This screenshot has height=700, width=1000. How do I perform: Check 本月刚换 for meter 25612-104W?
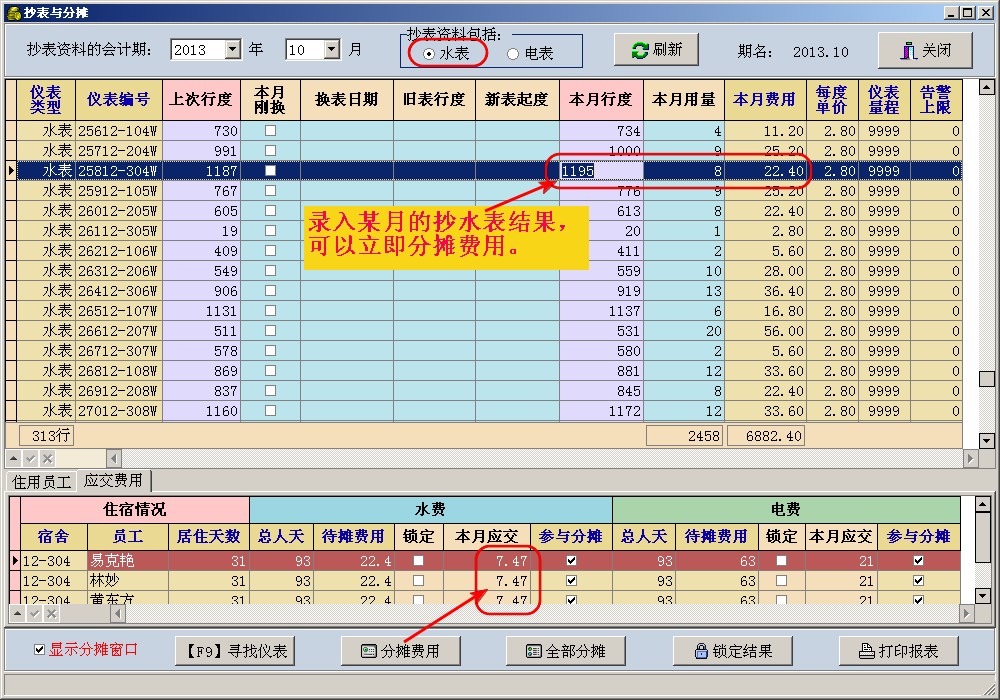click(x=270, y=131)
